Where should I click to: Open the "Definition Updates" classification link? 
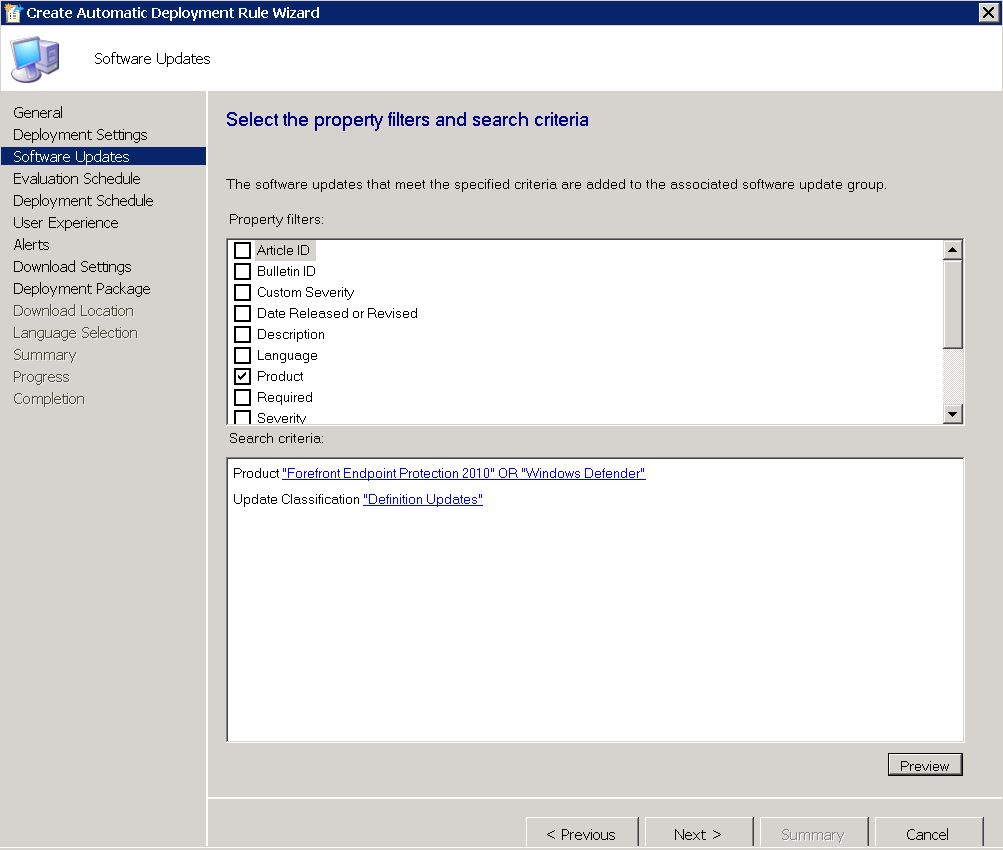pyautogui.click(x=423, y=500)
